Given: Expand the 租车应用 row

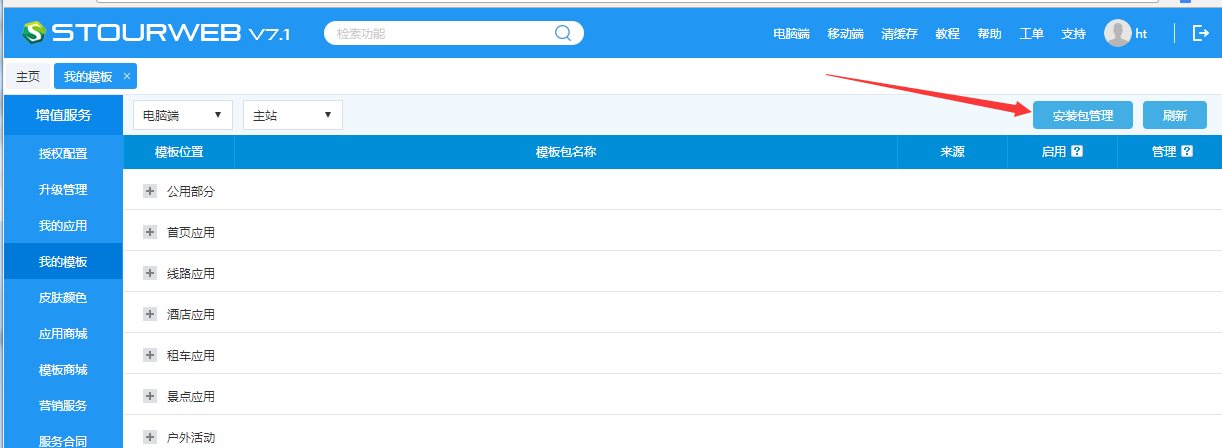Looking at the screenshot, I should point(150,355).
